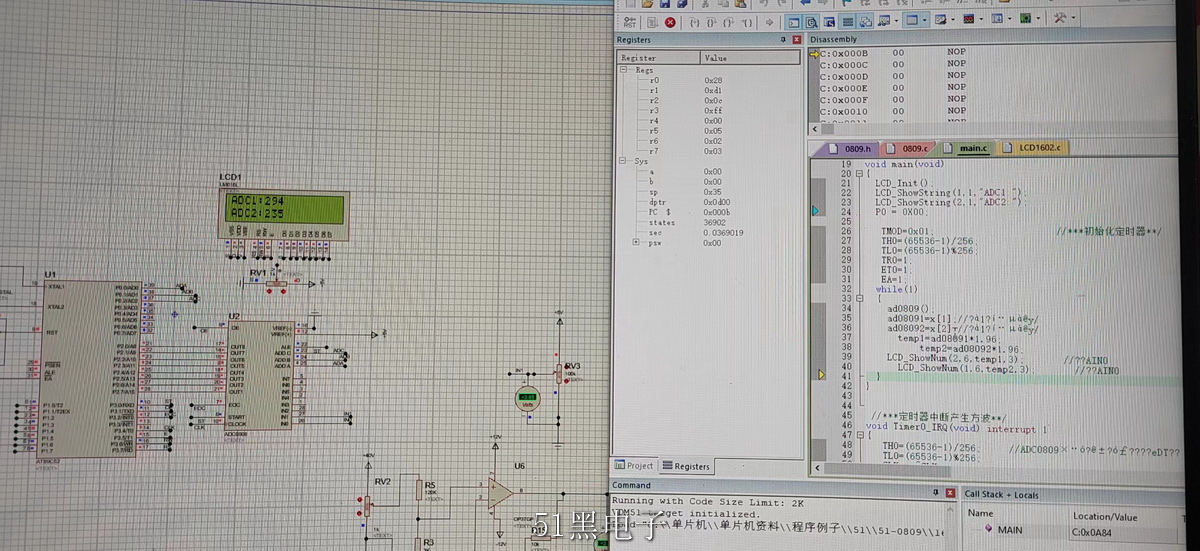Pin the Registers panel with autohide pin
The width and height of the screenshot is (1200, 551).
pos(783,40)
